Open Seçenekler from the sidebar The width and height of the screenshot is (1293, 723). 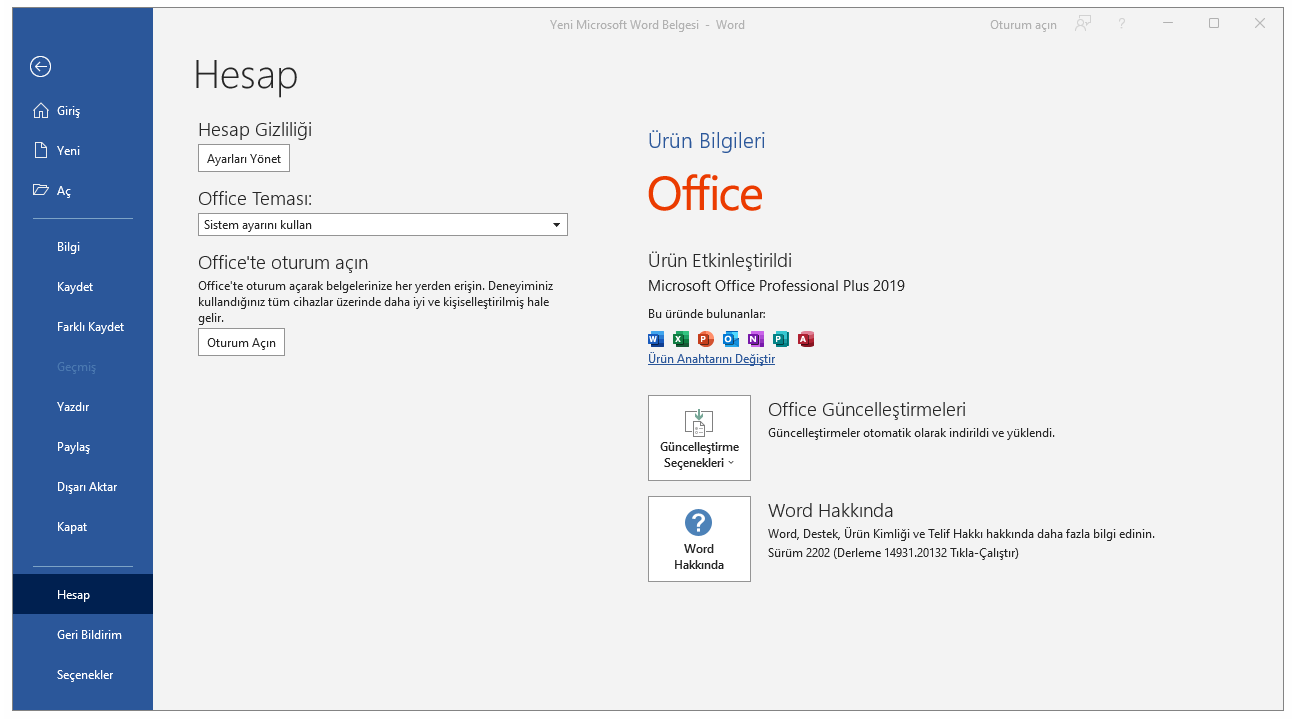point(85,675)
